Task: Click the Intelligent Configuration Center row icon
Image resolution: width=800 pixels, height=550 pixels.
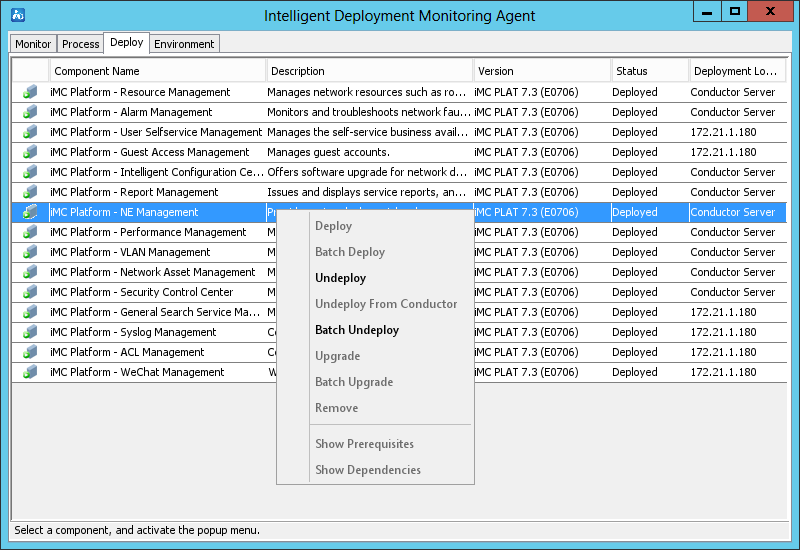Action: click(30, 172)
